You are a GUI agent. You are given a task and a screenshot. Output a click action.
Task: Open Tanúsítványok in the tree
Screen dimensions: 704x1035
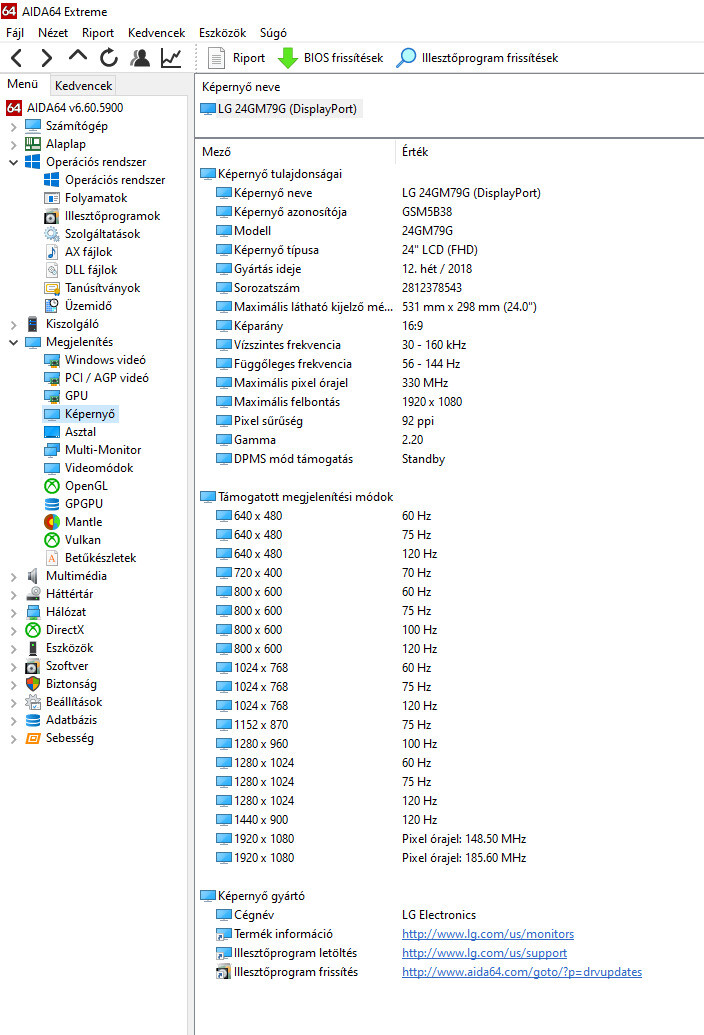tap(92, 288)
